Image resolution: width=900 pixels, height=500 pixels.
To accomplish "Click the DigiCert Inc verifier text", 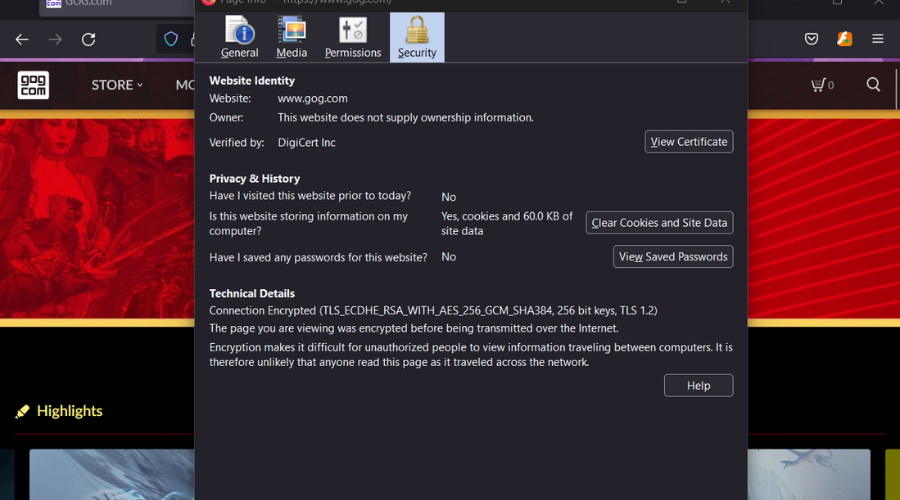I will click(307, 142).
